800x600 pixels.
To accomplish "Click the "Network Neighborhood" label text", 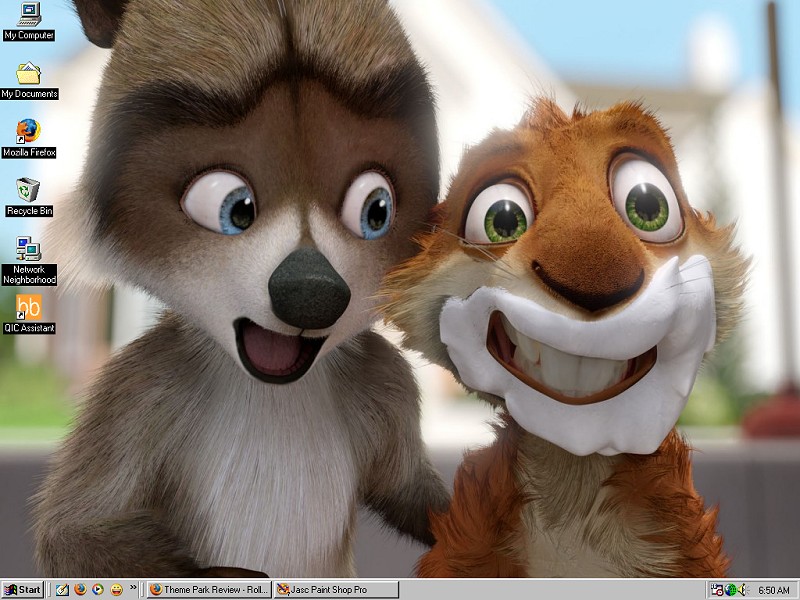I will pyautogui.click(x=29, y=274).
